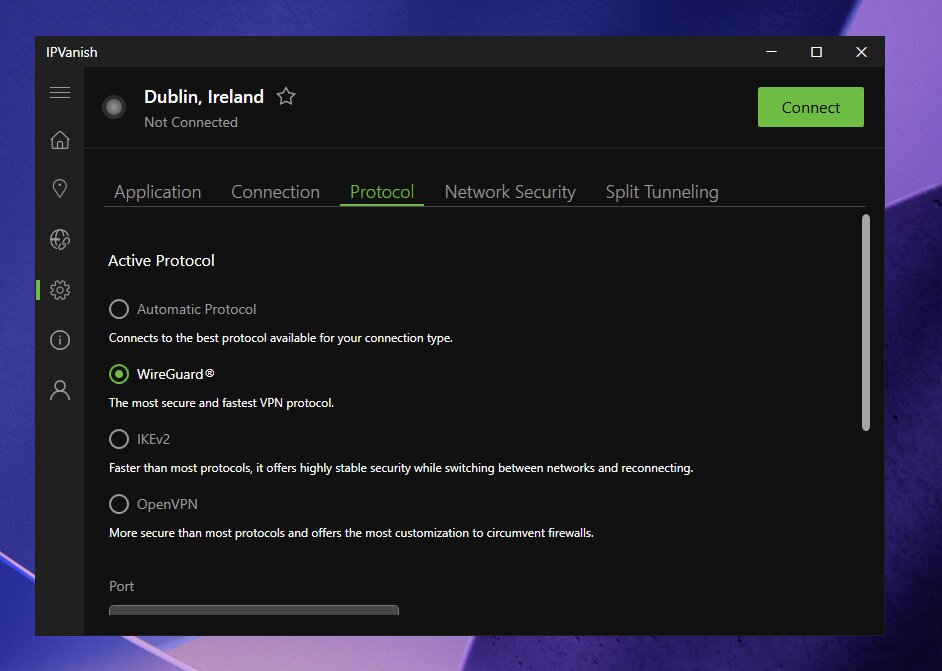The width and height of the screenshot is (942, 671).
Task: Click the green Connect button
Action: [x=810, y=107]
